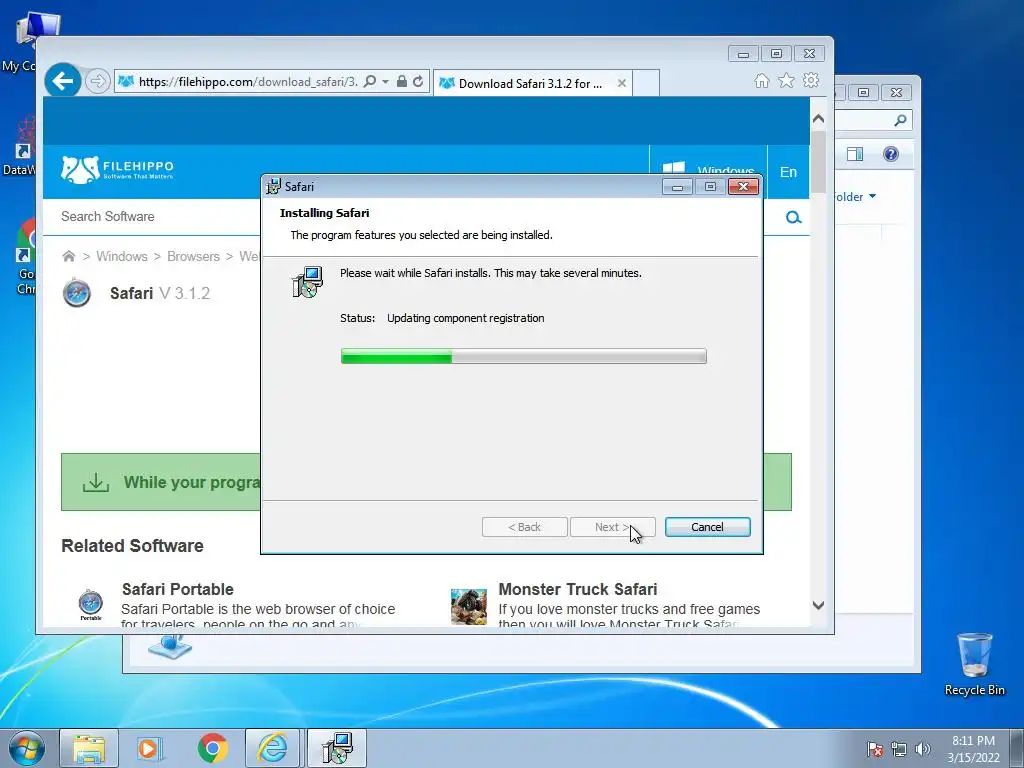Image resolution: width=1024 pixels, height=768 pixels.
Task: Click the search icon in the background Explorer window
Action: point(900,120)
